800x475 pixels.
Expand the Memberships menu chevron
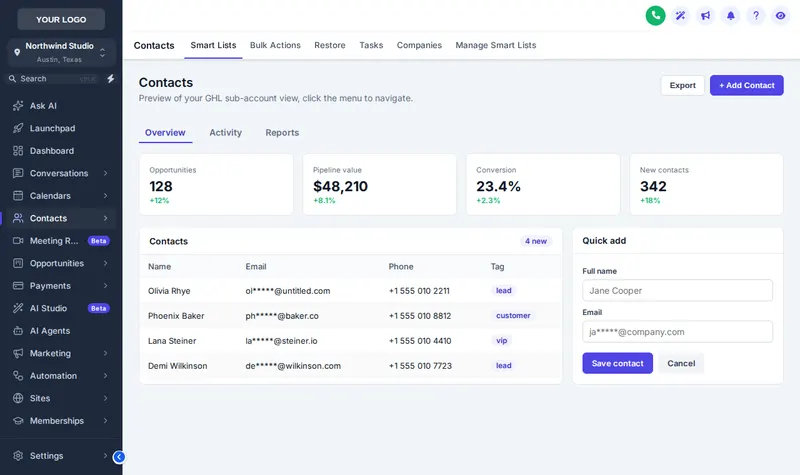[106, 420]
